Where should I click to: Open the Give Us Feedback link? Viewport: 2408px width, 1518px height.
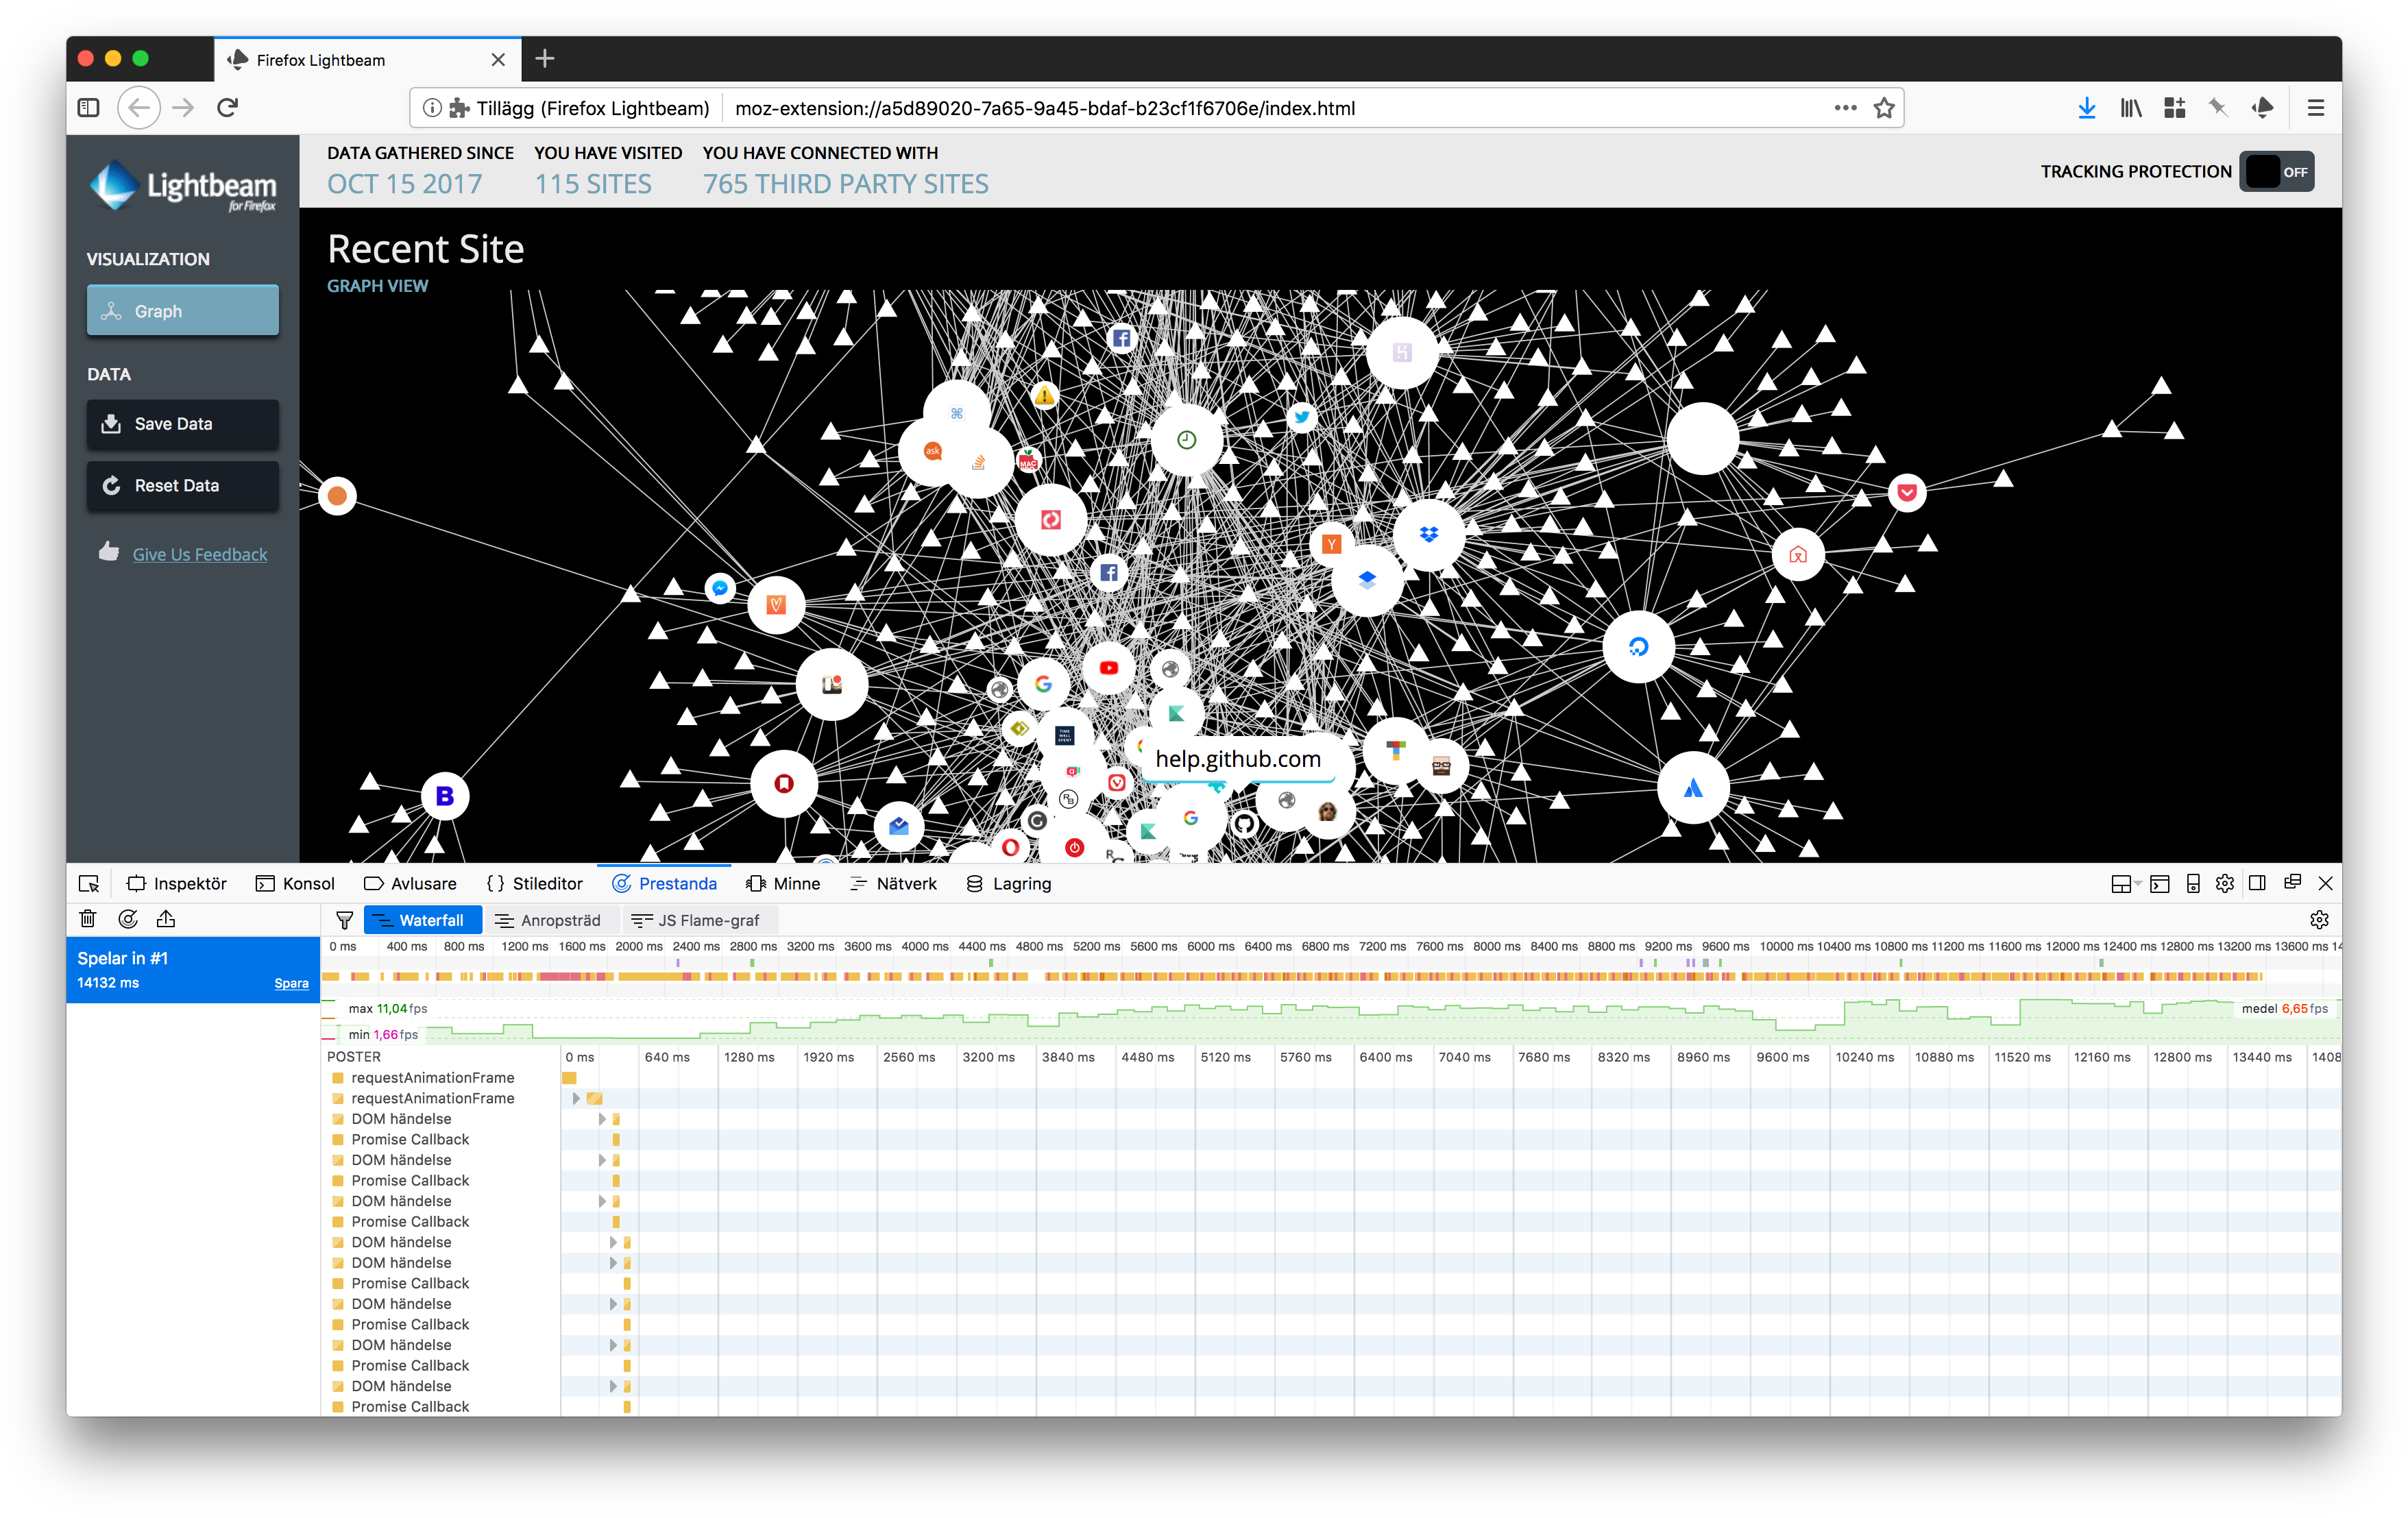tap(199, 554)
